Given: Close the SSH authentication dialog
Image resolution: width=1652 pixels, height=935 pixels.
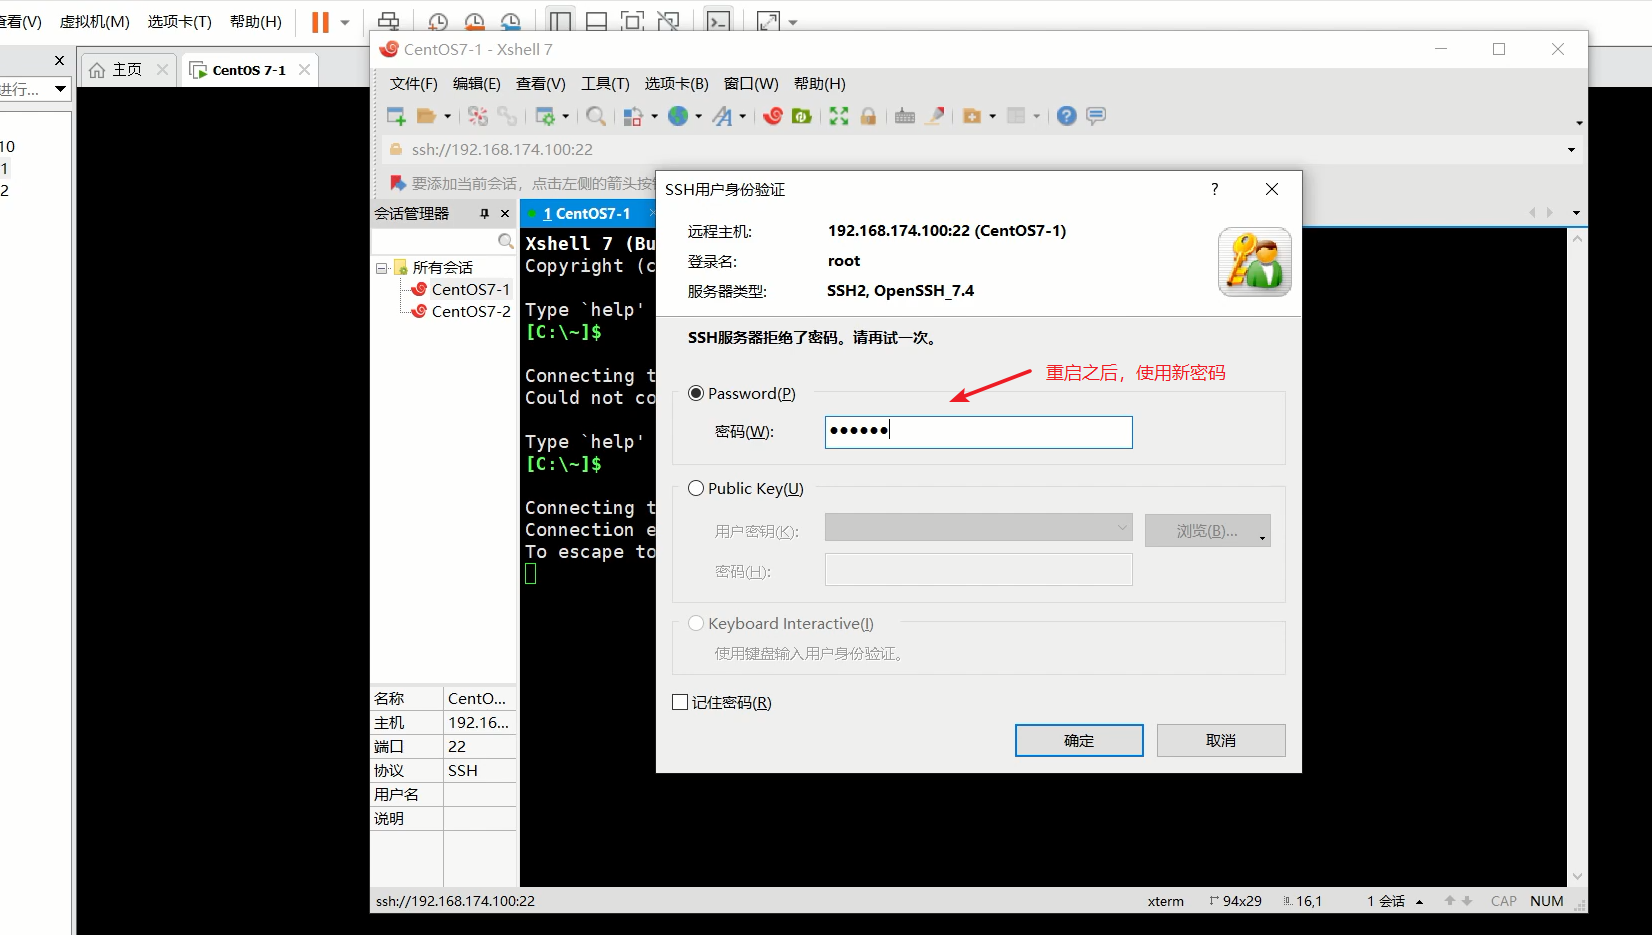Looking at the screenshot, I should click(x=1272, y=189).
